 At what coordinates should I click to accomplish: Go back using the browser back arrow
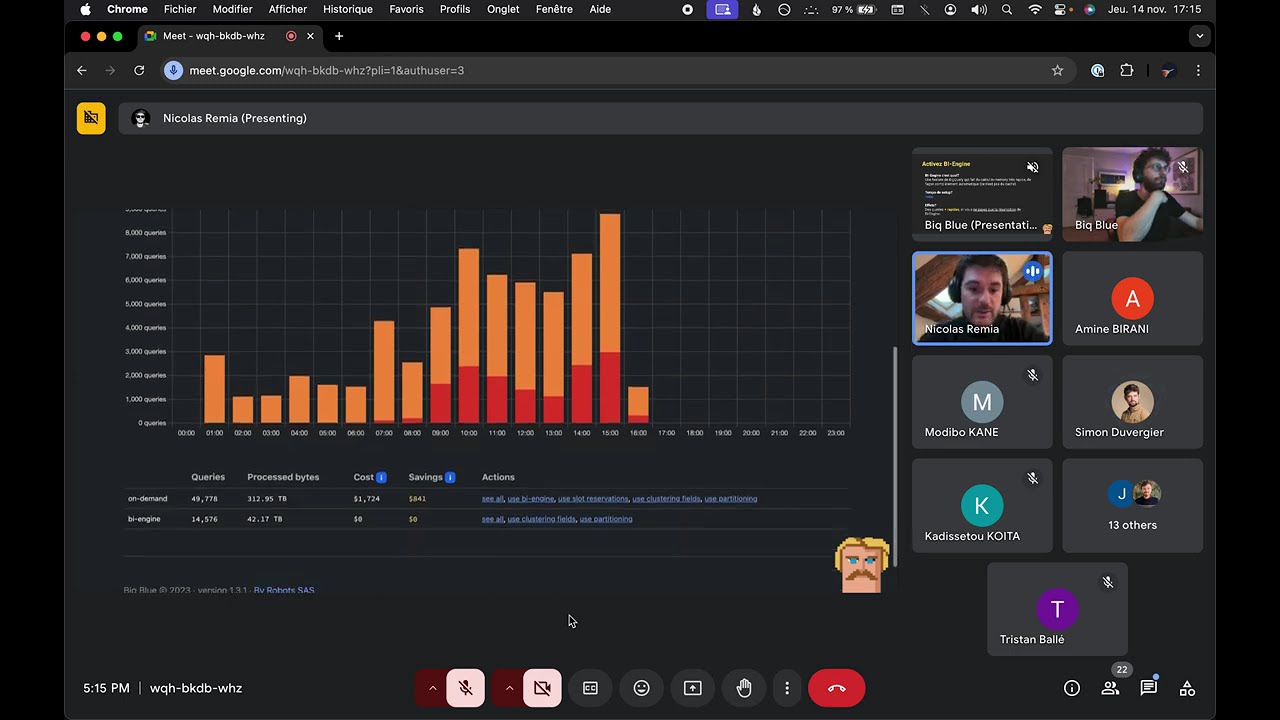(82, 70)
